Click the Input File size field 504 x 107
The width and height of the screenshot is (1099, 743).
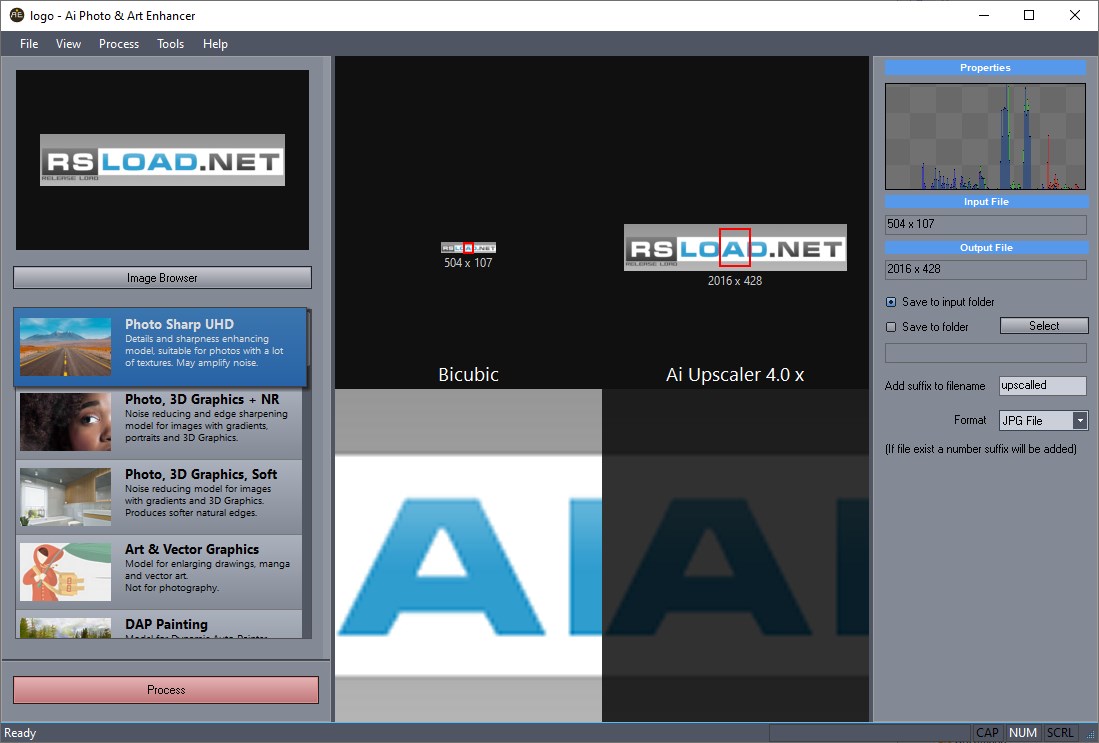click(x=985, y=224)
